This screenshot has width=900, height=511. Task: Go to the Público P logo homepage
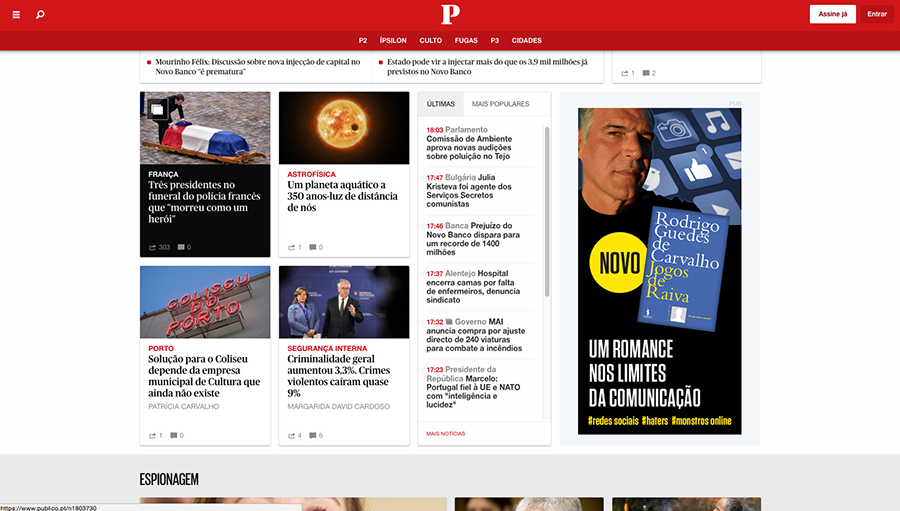pyautogui.click(x=450, y=14)
